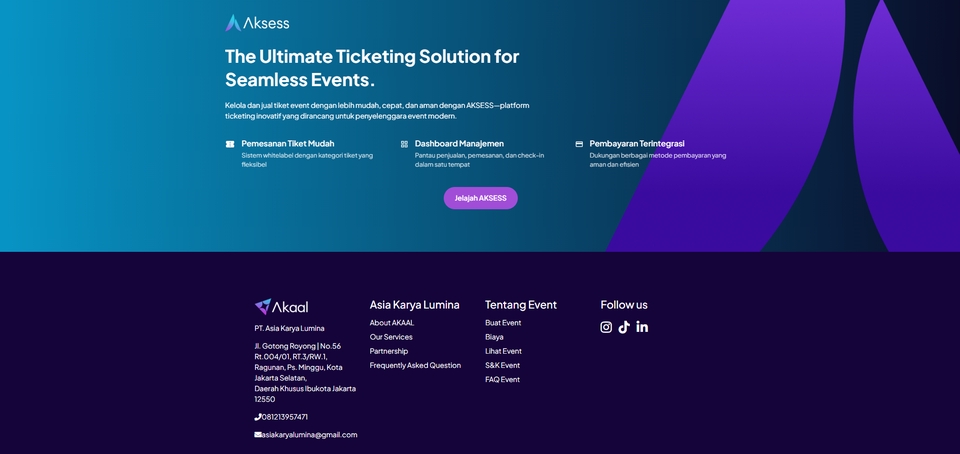This screenshot has width=960, height=454.
Task: Open the Instagram profile icon
Action: click(606, 327)
